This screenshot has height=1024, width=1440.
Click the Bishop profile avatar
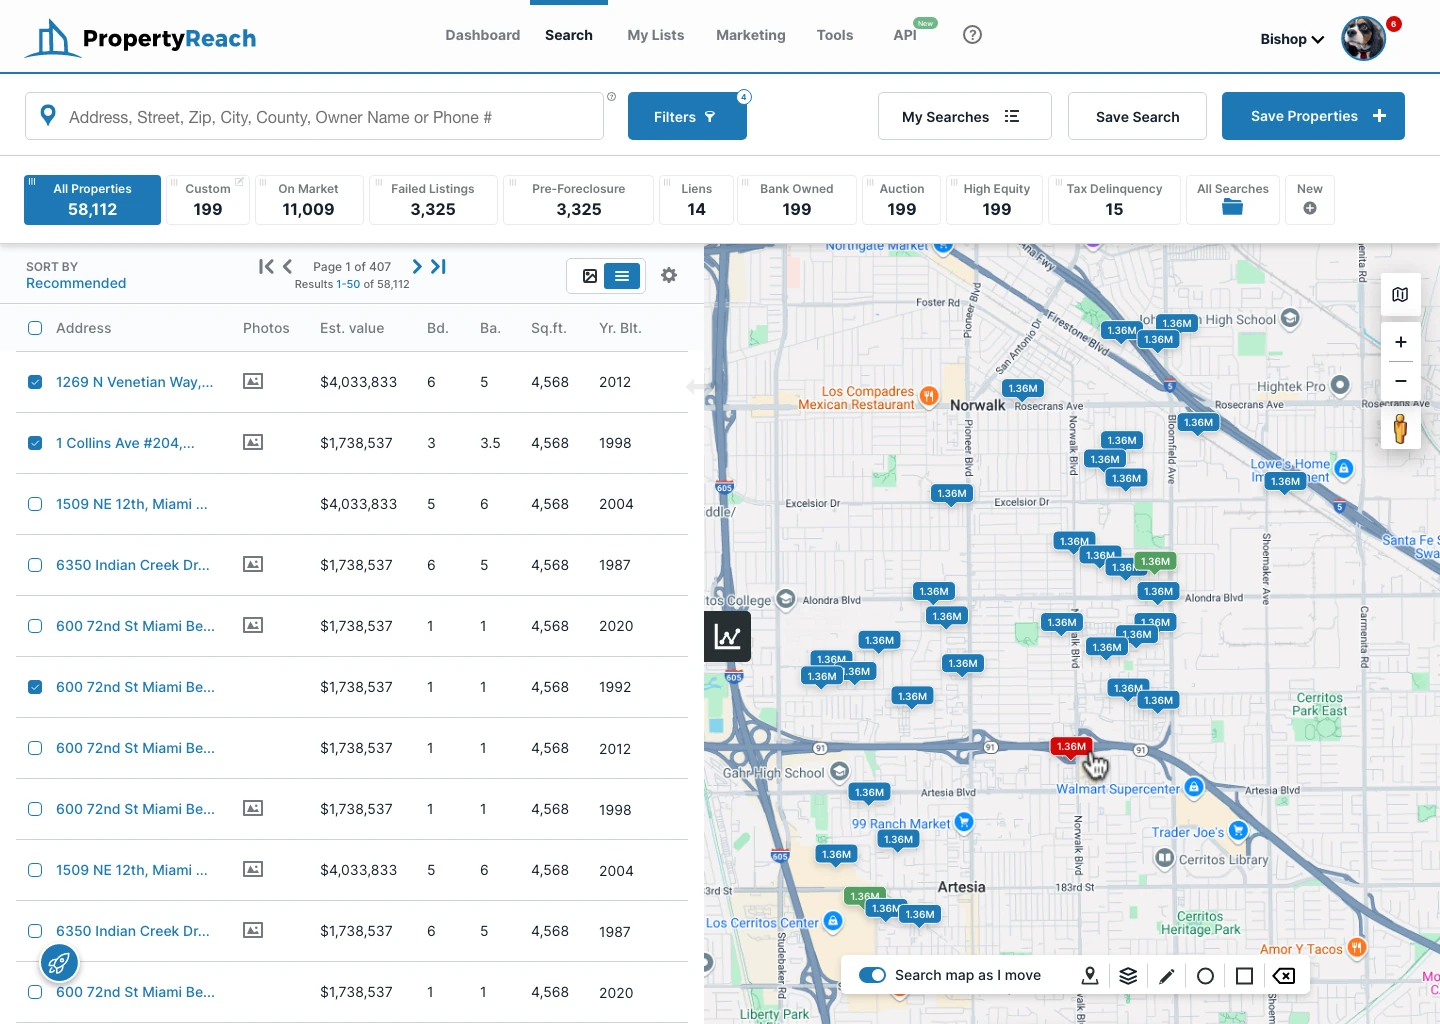point(1363,39)
